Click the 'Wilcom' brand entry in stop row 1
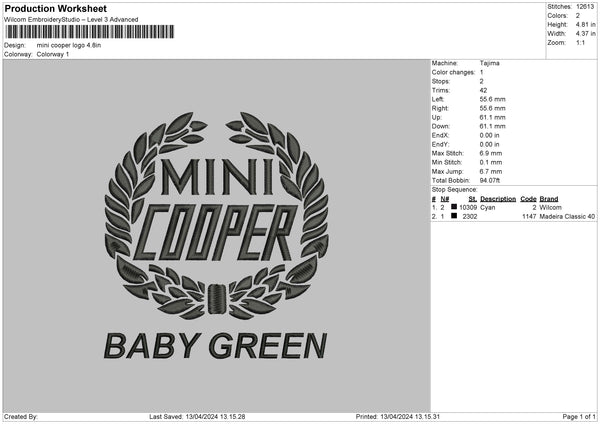 point(550,207)
